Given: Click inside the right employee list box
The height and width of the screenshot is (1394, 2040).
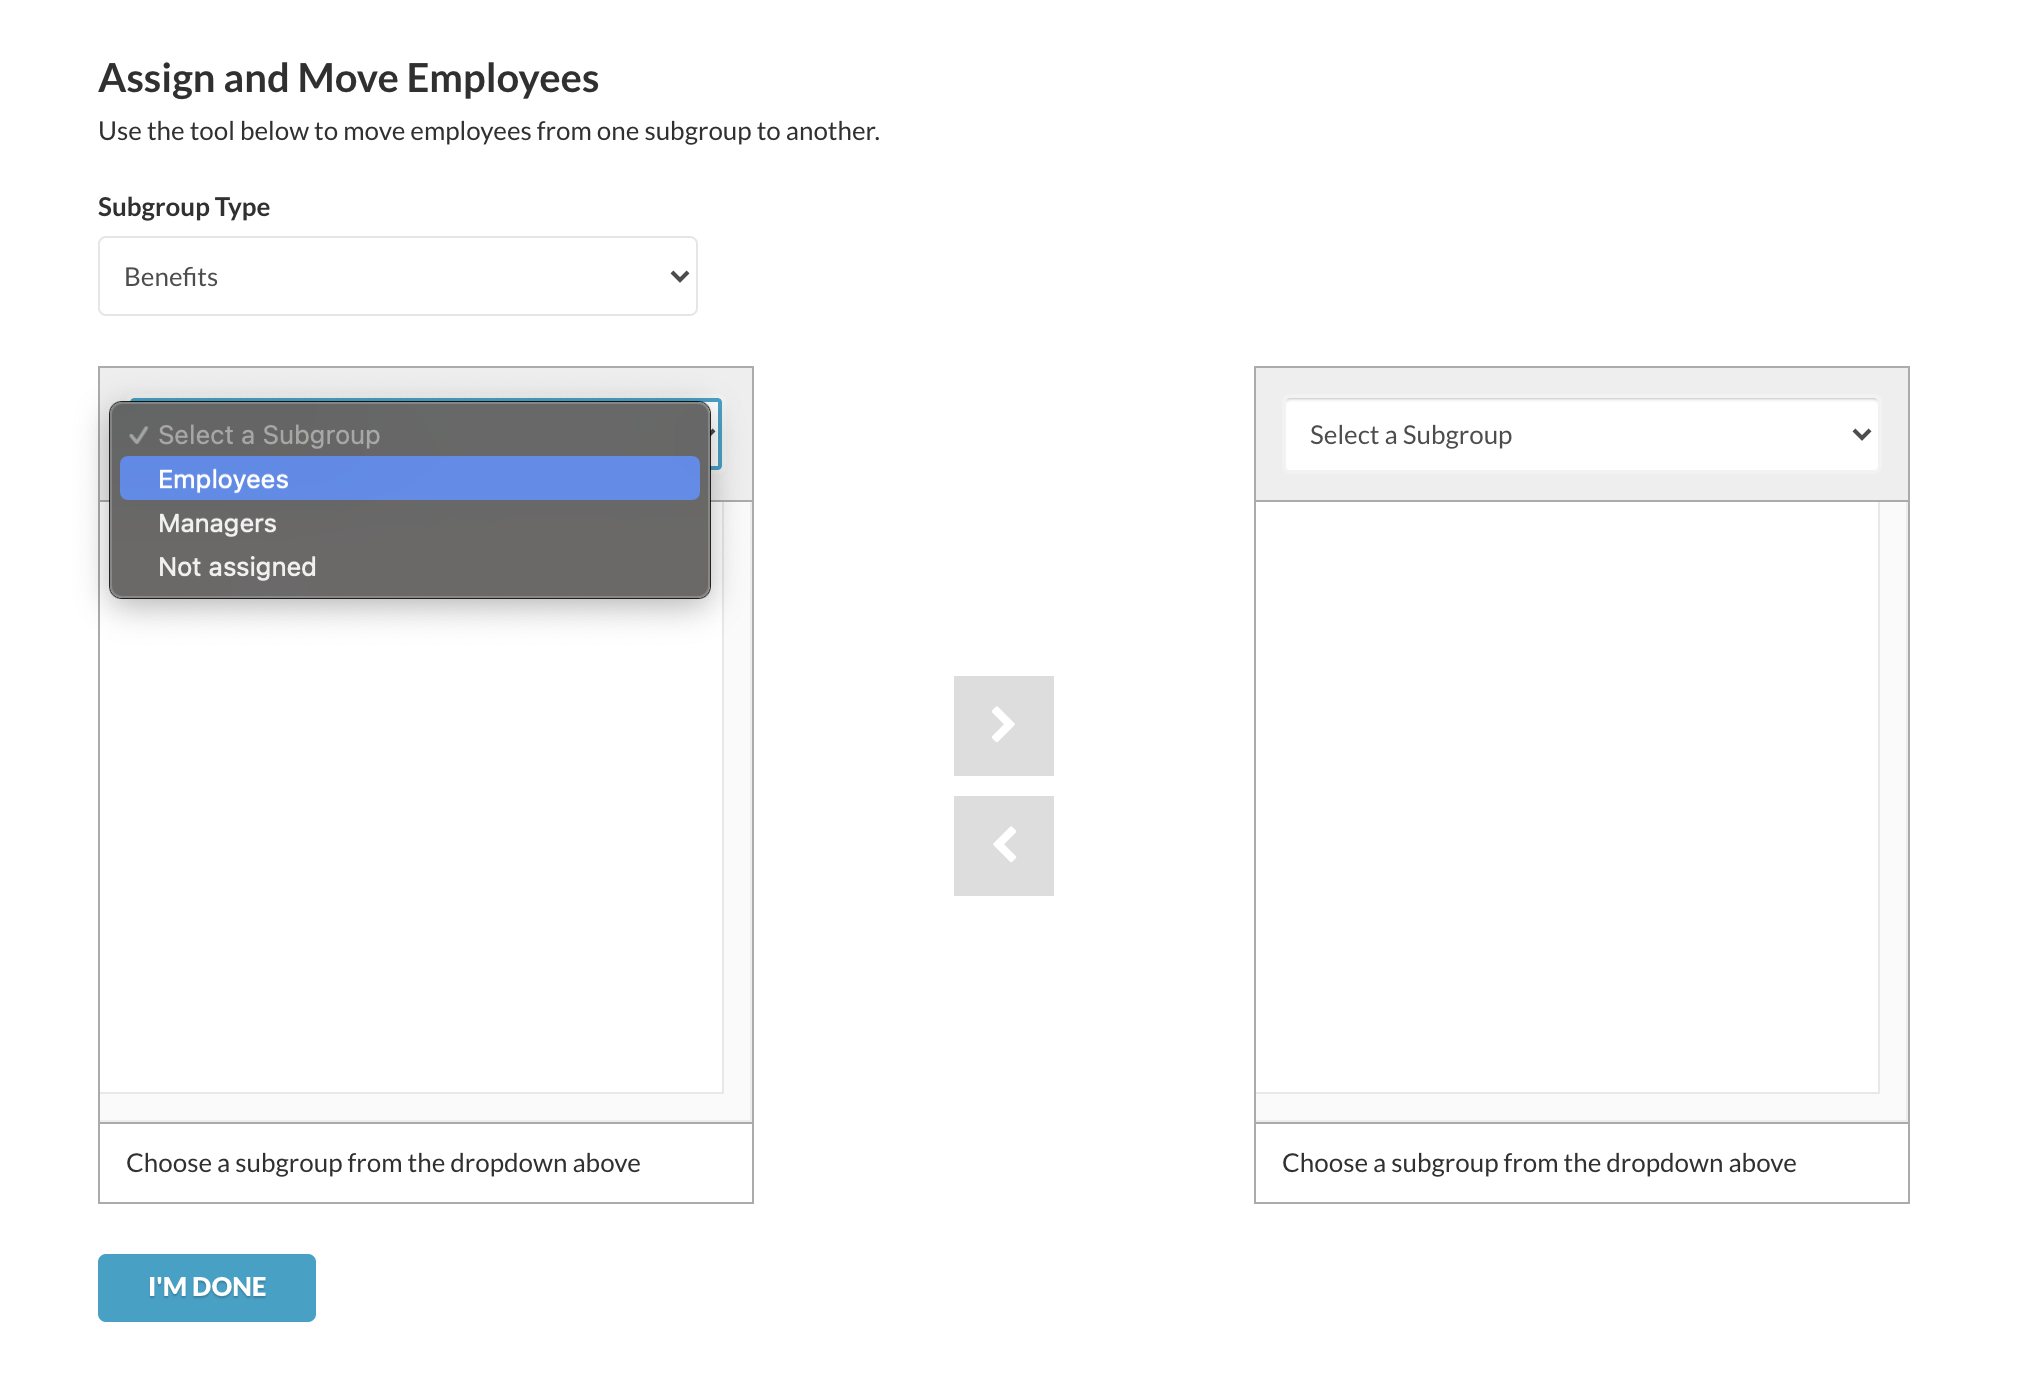Looking at the screenshot, I should tap(1567, 797).
